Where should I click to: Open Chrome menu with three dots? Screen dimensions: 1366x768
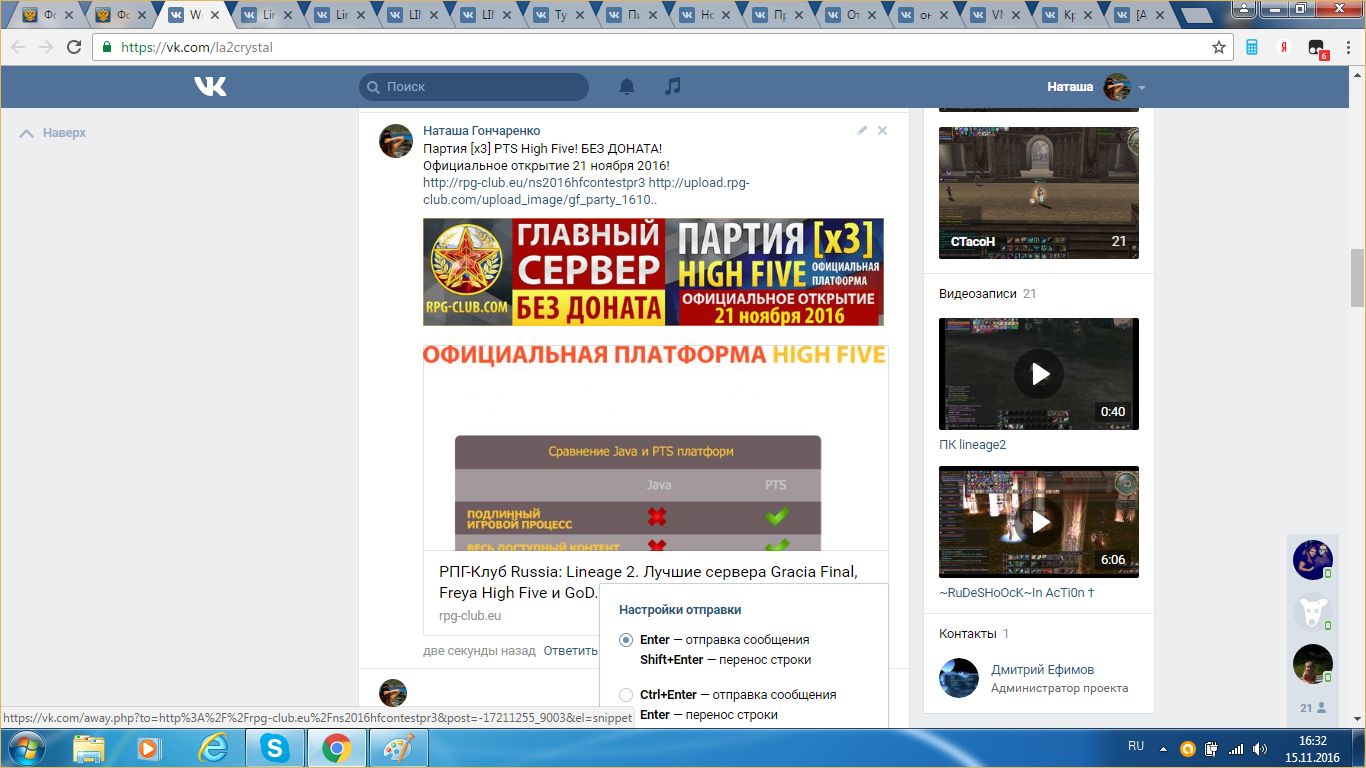(1349, 47)
